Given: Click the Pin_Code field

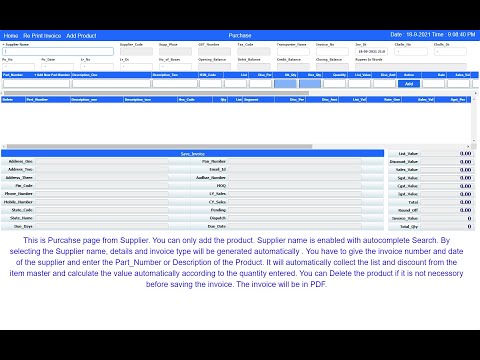Looking at the screenshot, I should coord(102,186).
